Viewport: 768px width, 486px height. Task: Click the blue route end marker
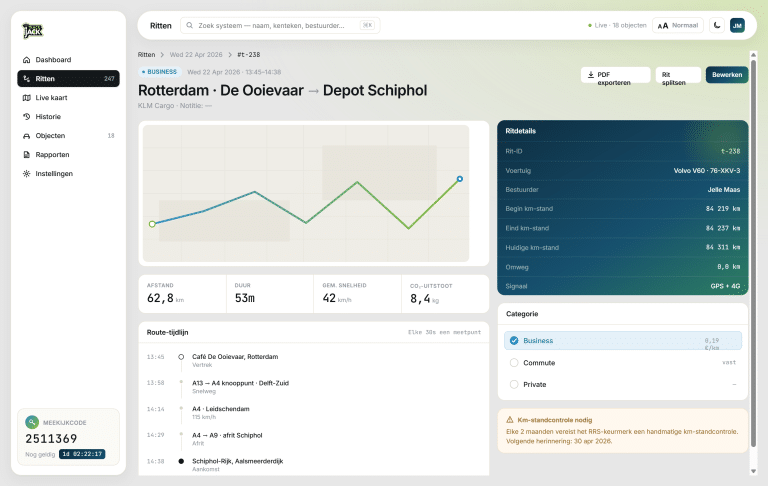point(459,179)
